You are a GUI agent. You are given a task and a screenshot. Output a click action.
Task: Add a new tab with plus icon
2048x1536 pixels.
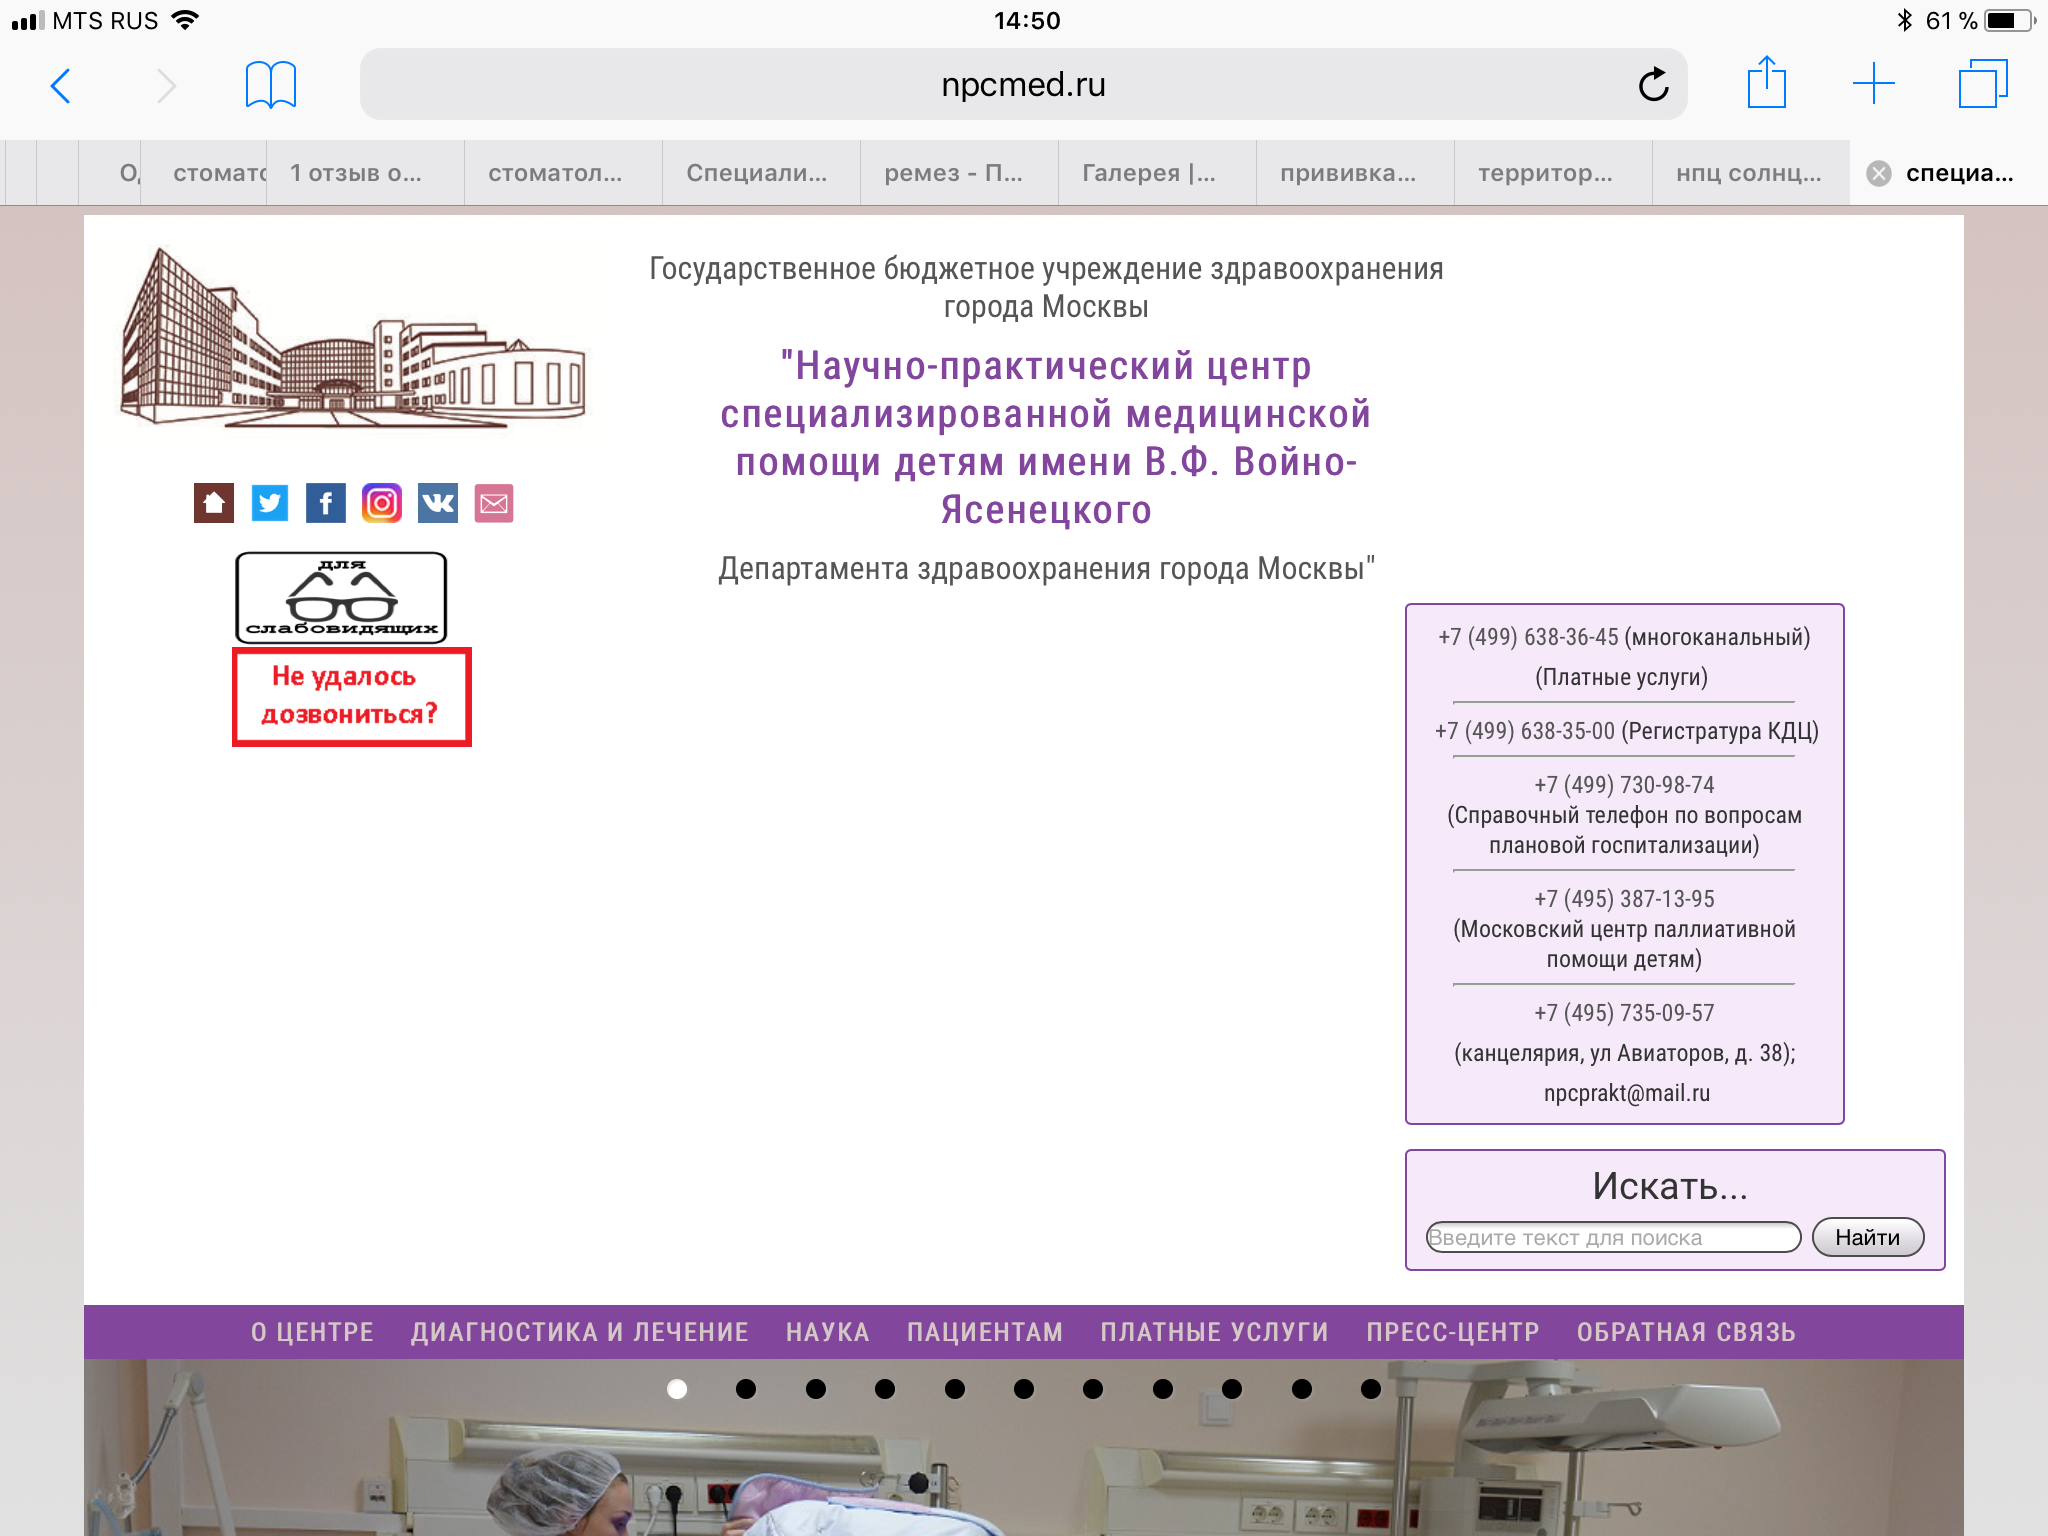[x=1873, y=83]
